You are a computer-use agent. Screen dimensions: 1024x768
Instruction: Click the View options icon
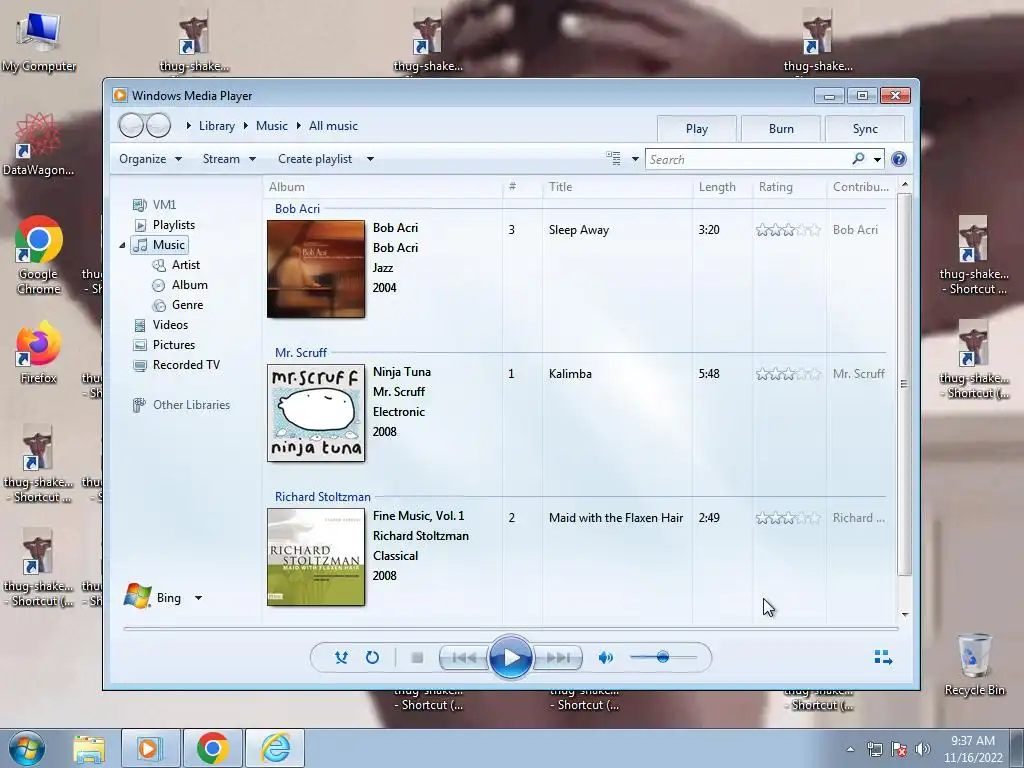[613, 159]
